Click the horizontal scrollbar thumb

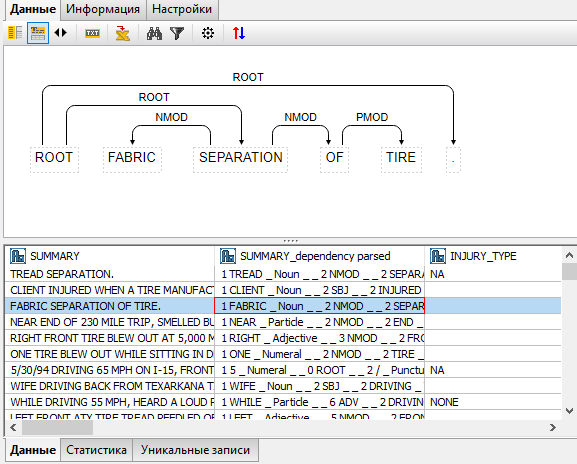(x=57, y=427)
